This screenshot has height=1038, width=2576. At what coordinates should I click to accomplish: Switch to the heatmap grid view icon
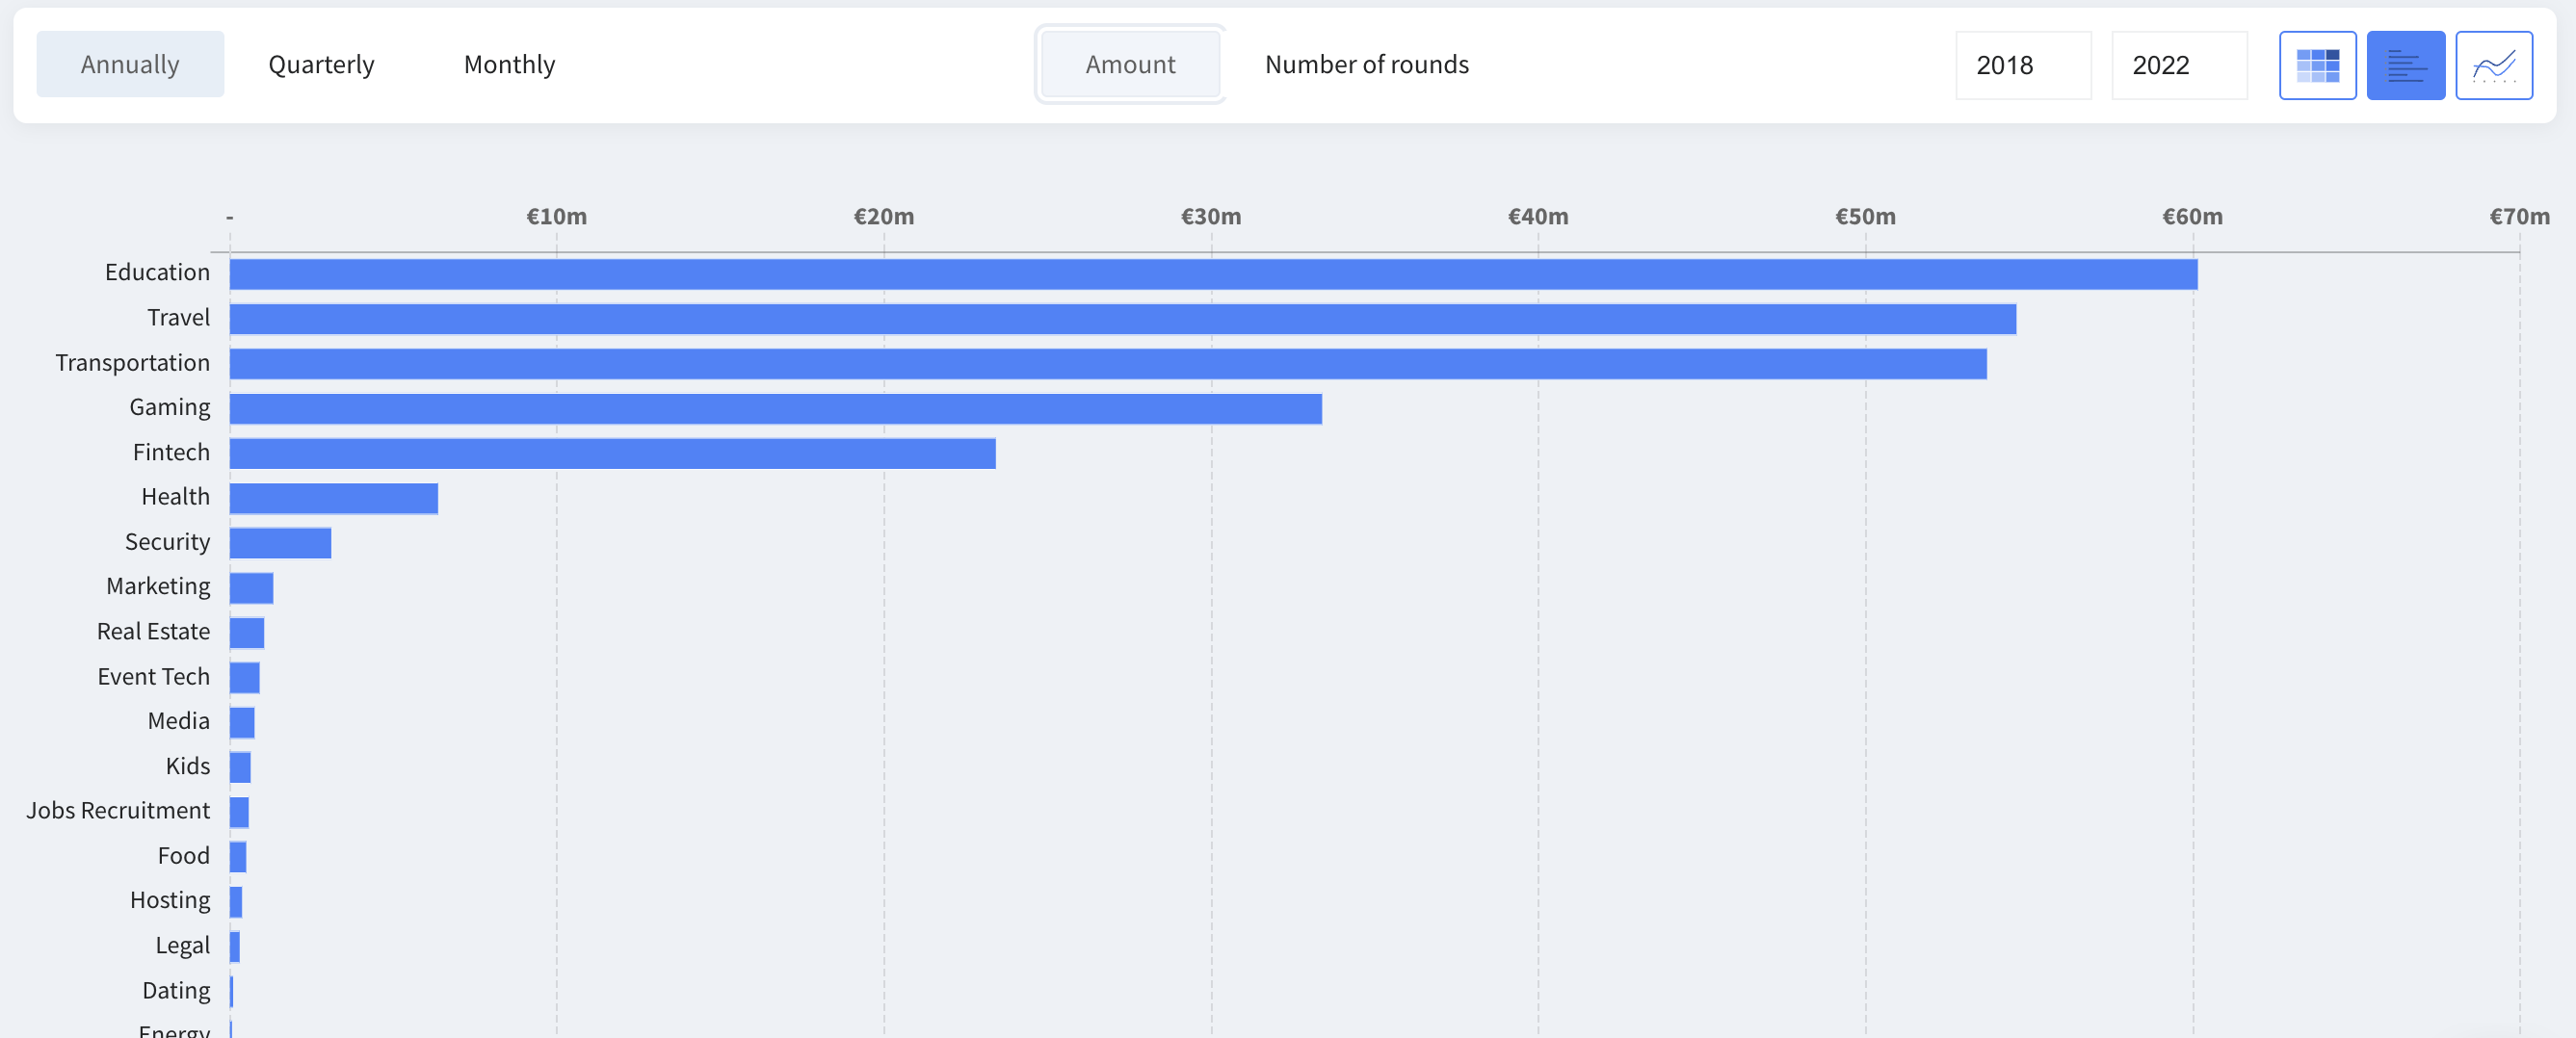tap(2317, 66)
